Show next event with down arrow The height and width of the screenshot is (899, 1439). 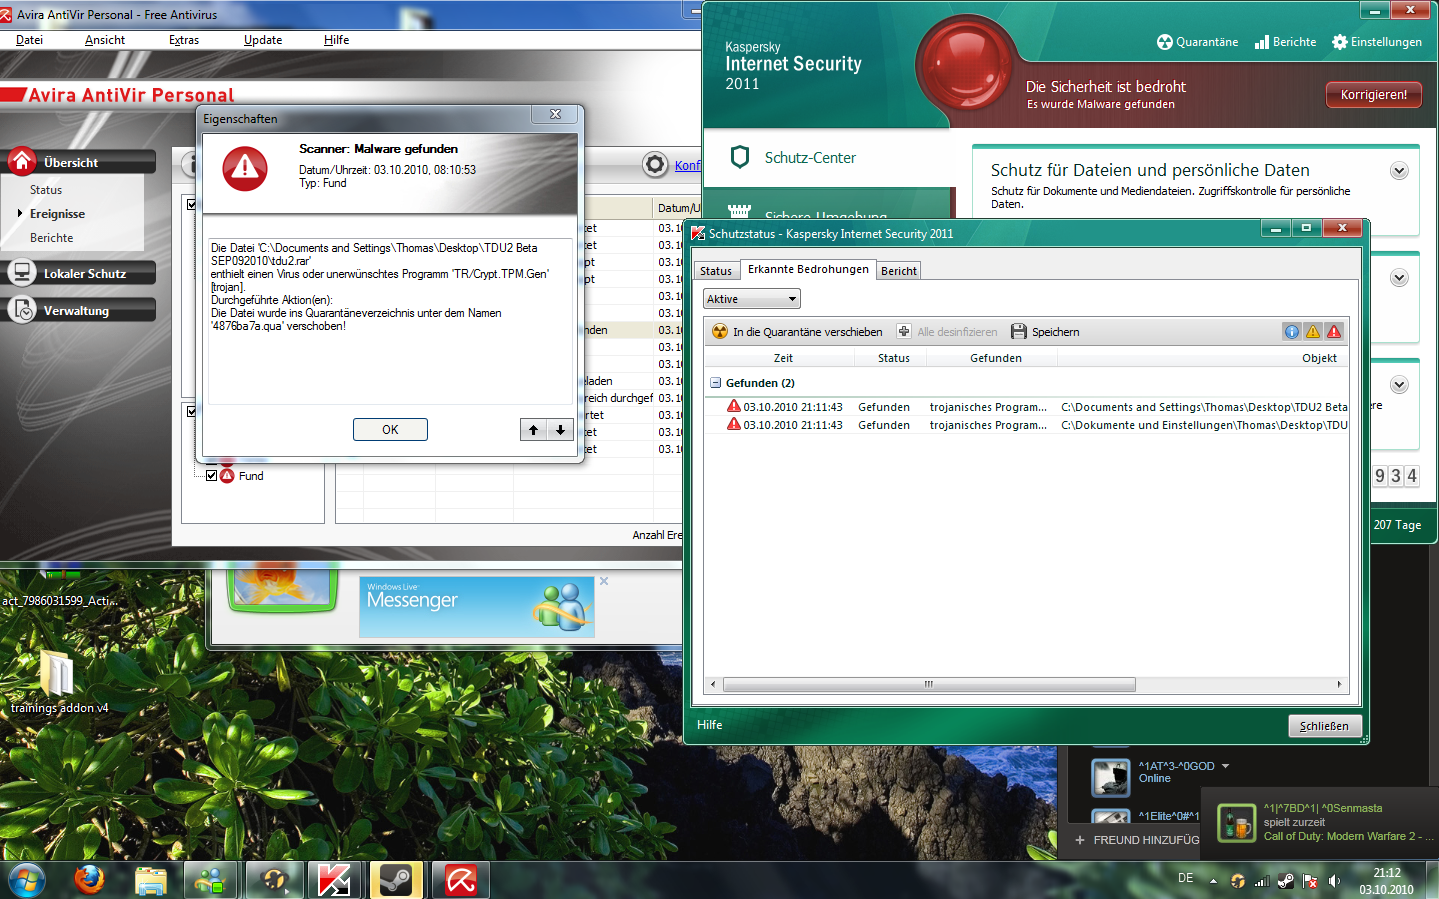[560, 430]
